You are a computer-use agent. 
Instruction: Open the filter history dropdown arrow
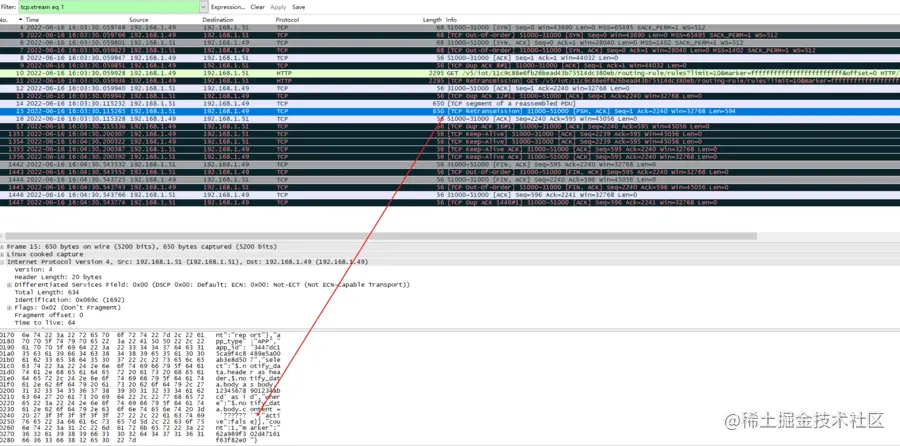point(204,7)
